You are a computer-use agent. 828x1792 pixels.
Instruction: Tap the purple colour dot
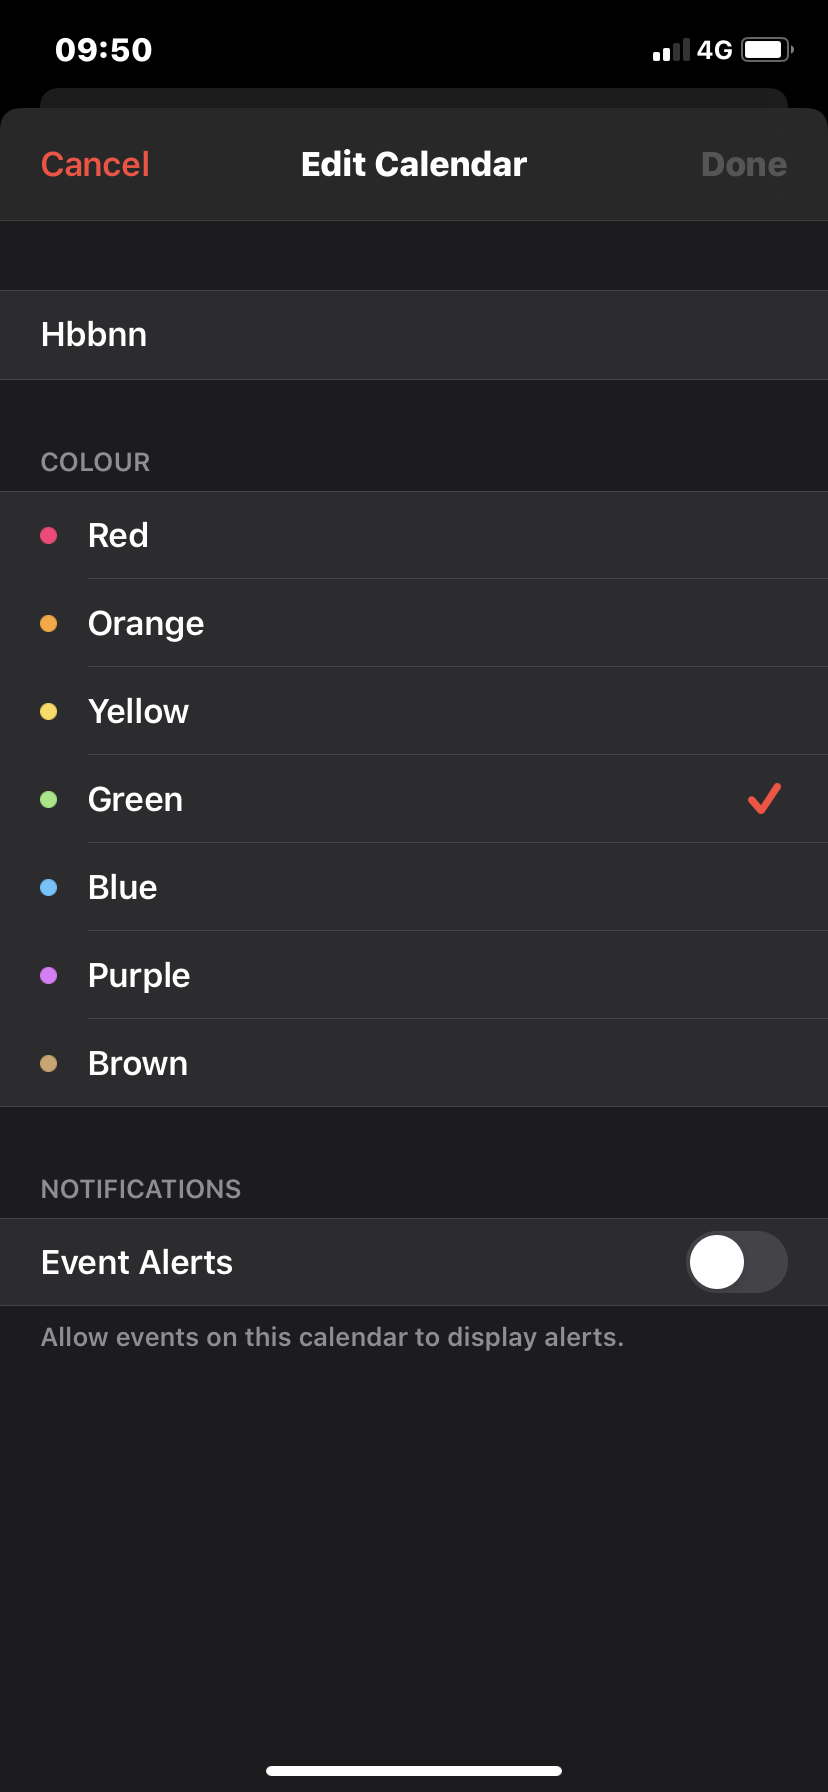point(48,975)
